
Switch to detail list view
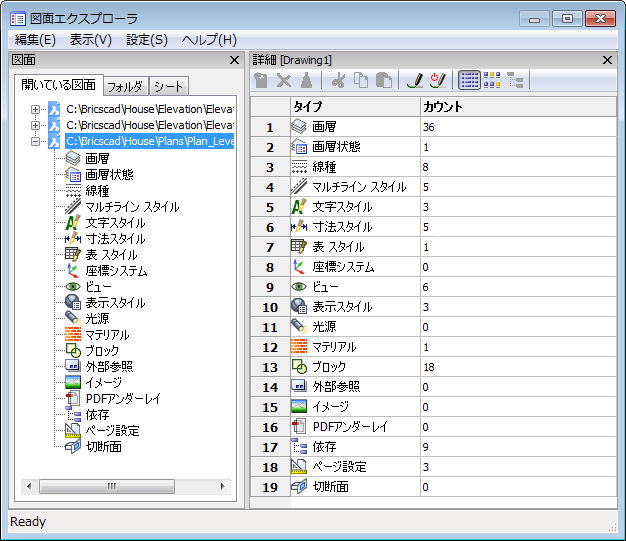[469, 80]
